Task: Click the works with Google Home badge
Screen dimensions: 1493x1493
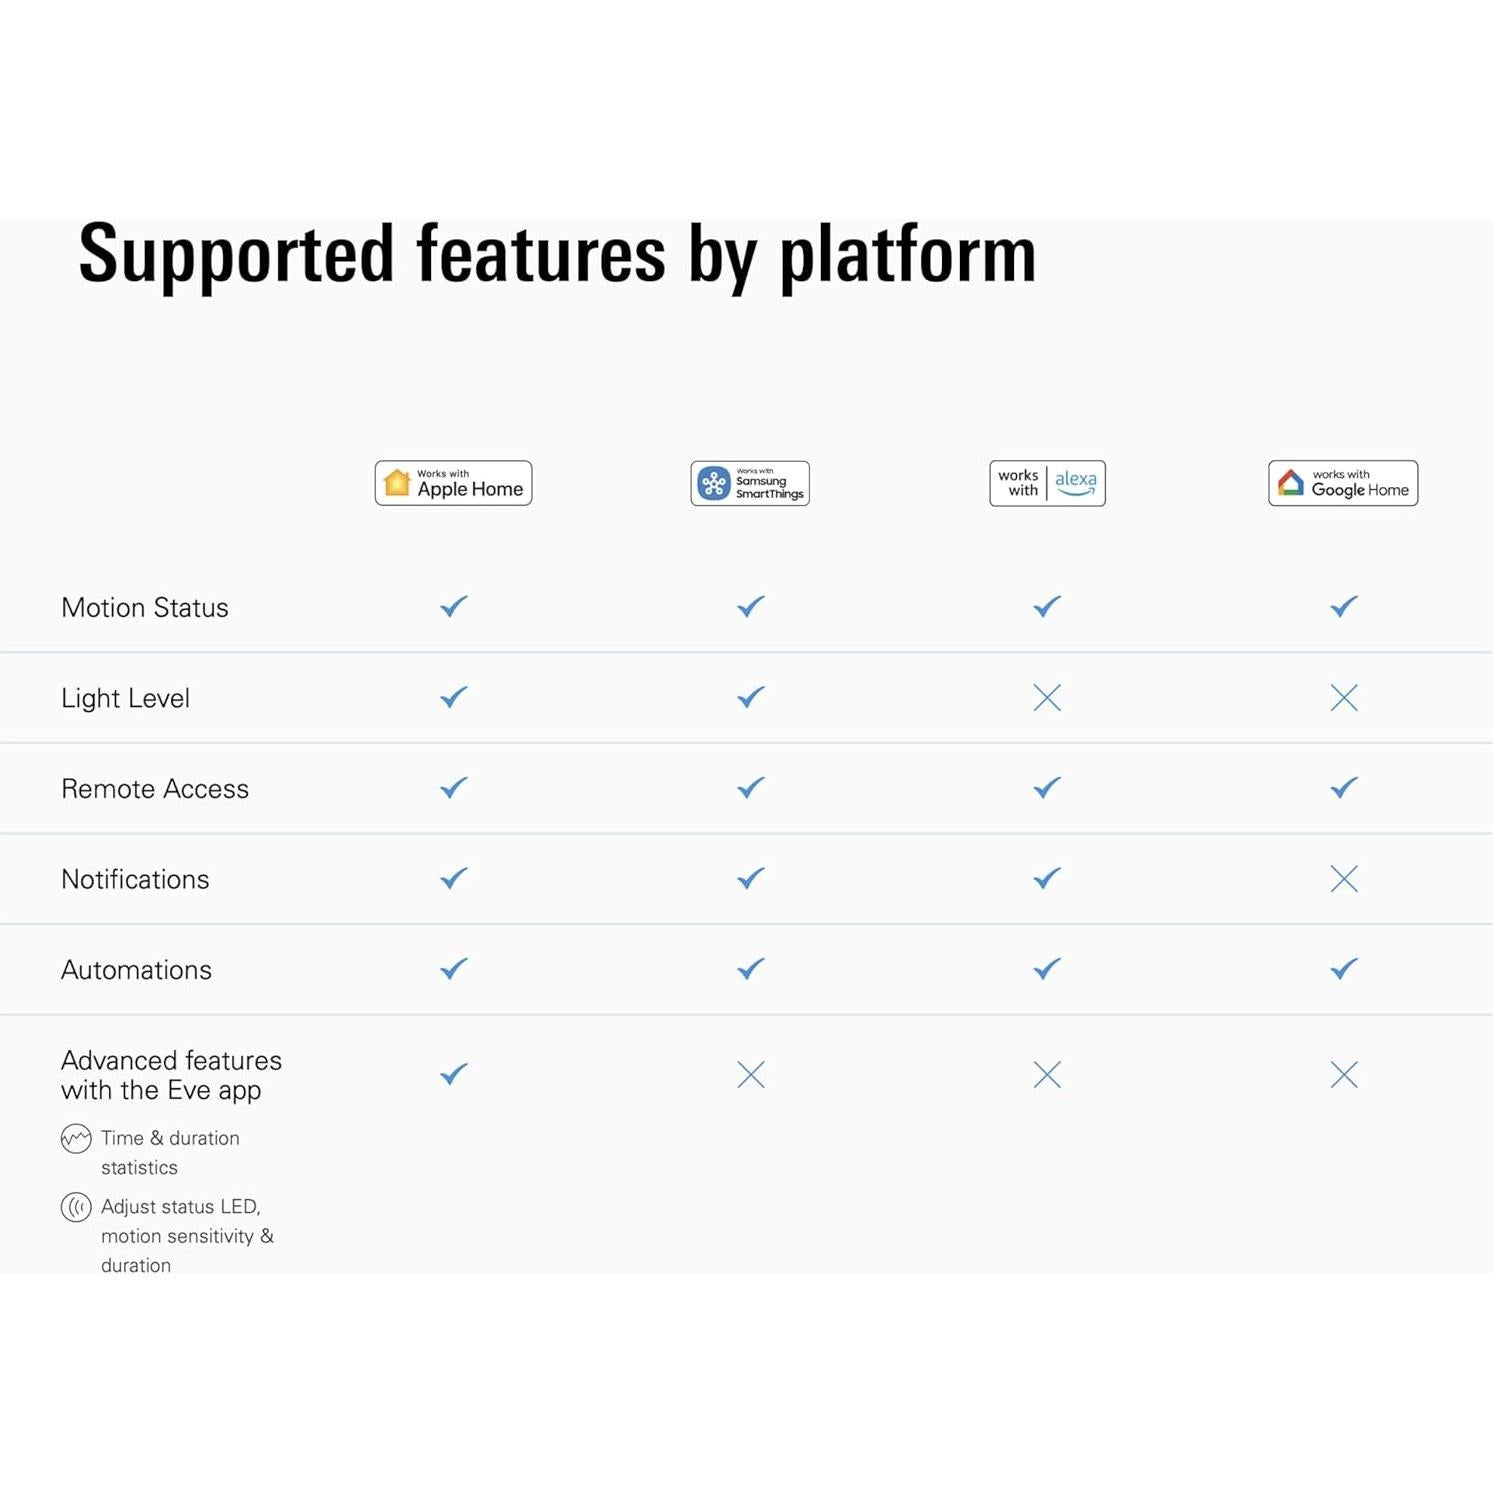Action: click(1343, 483)
